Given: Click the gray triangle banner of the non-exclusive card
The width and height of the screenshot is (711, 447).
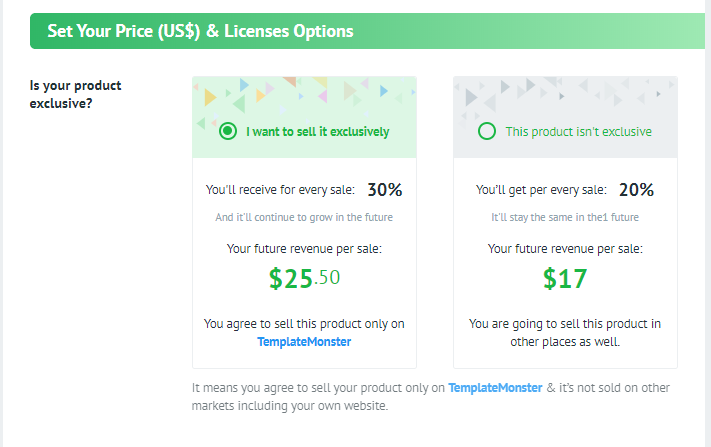Looking at the screenshot, I should [564, 97].
